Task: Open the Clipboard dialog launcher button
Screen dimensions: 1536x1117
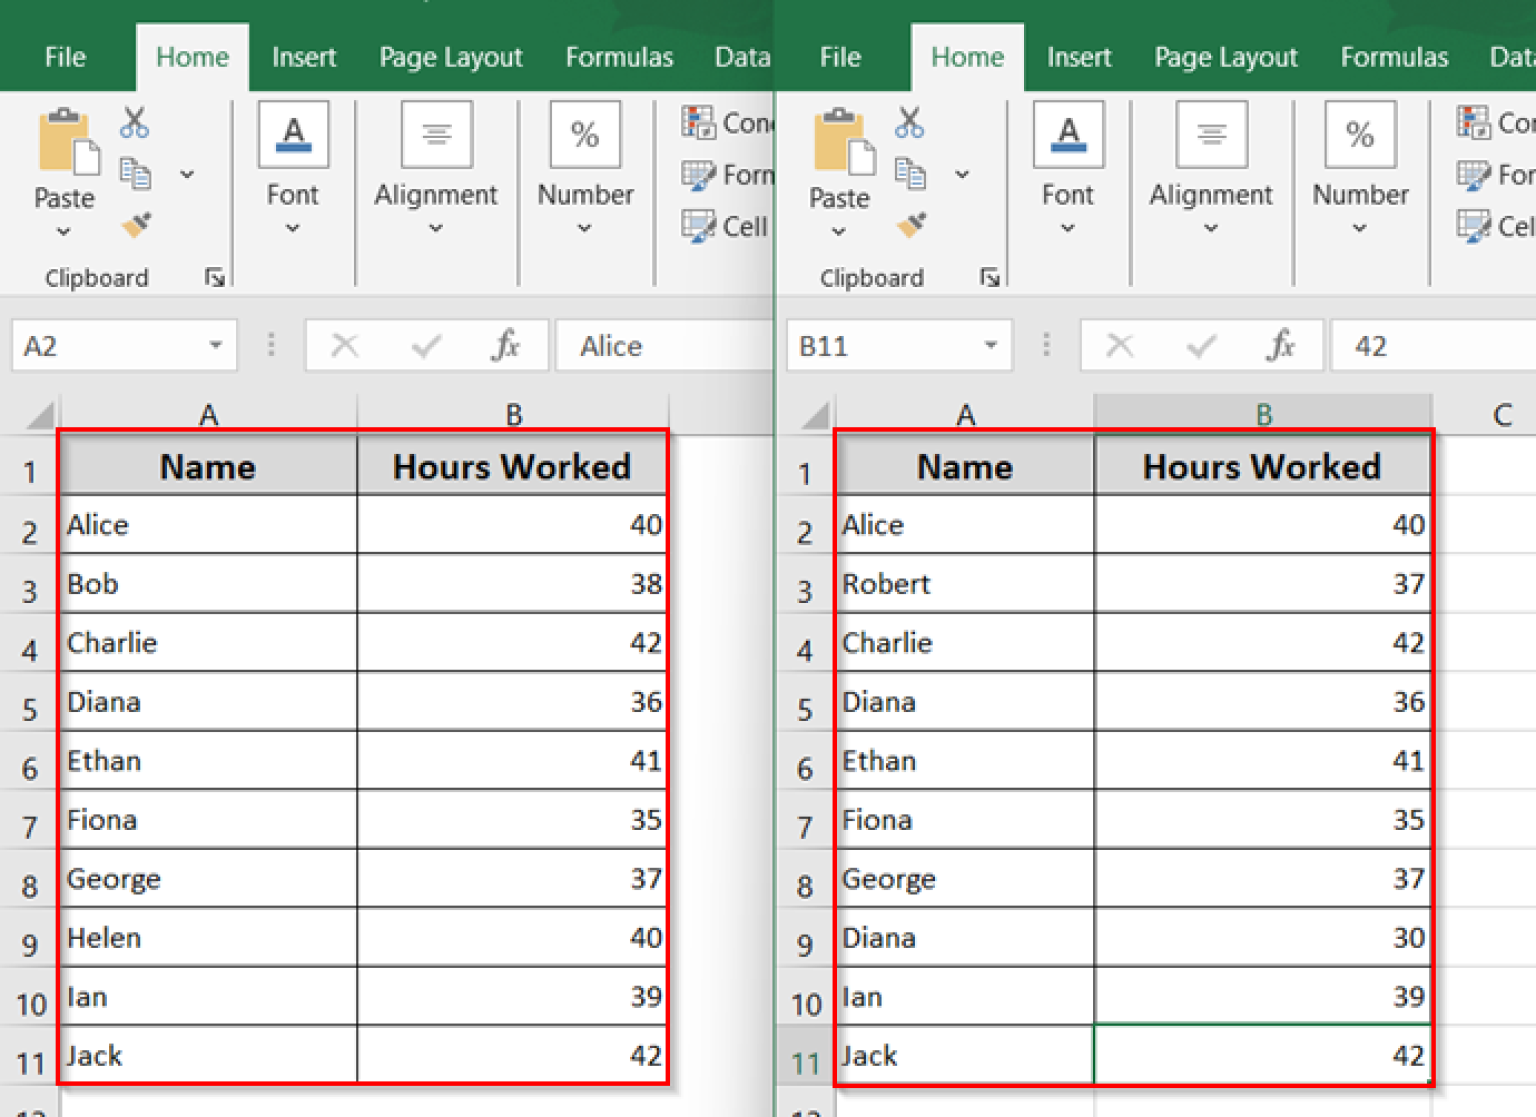Action: (x=215, y=278)
